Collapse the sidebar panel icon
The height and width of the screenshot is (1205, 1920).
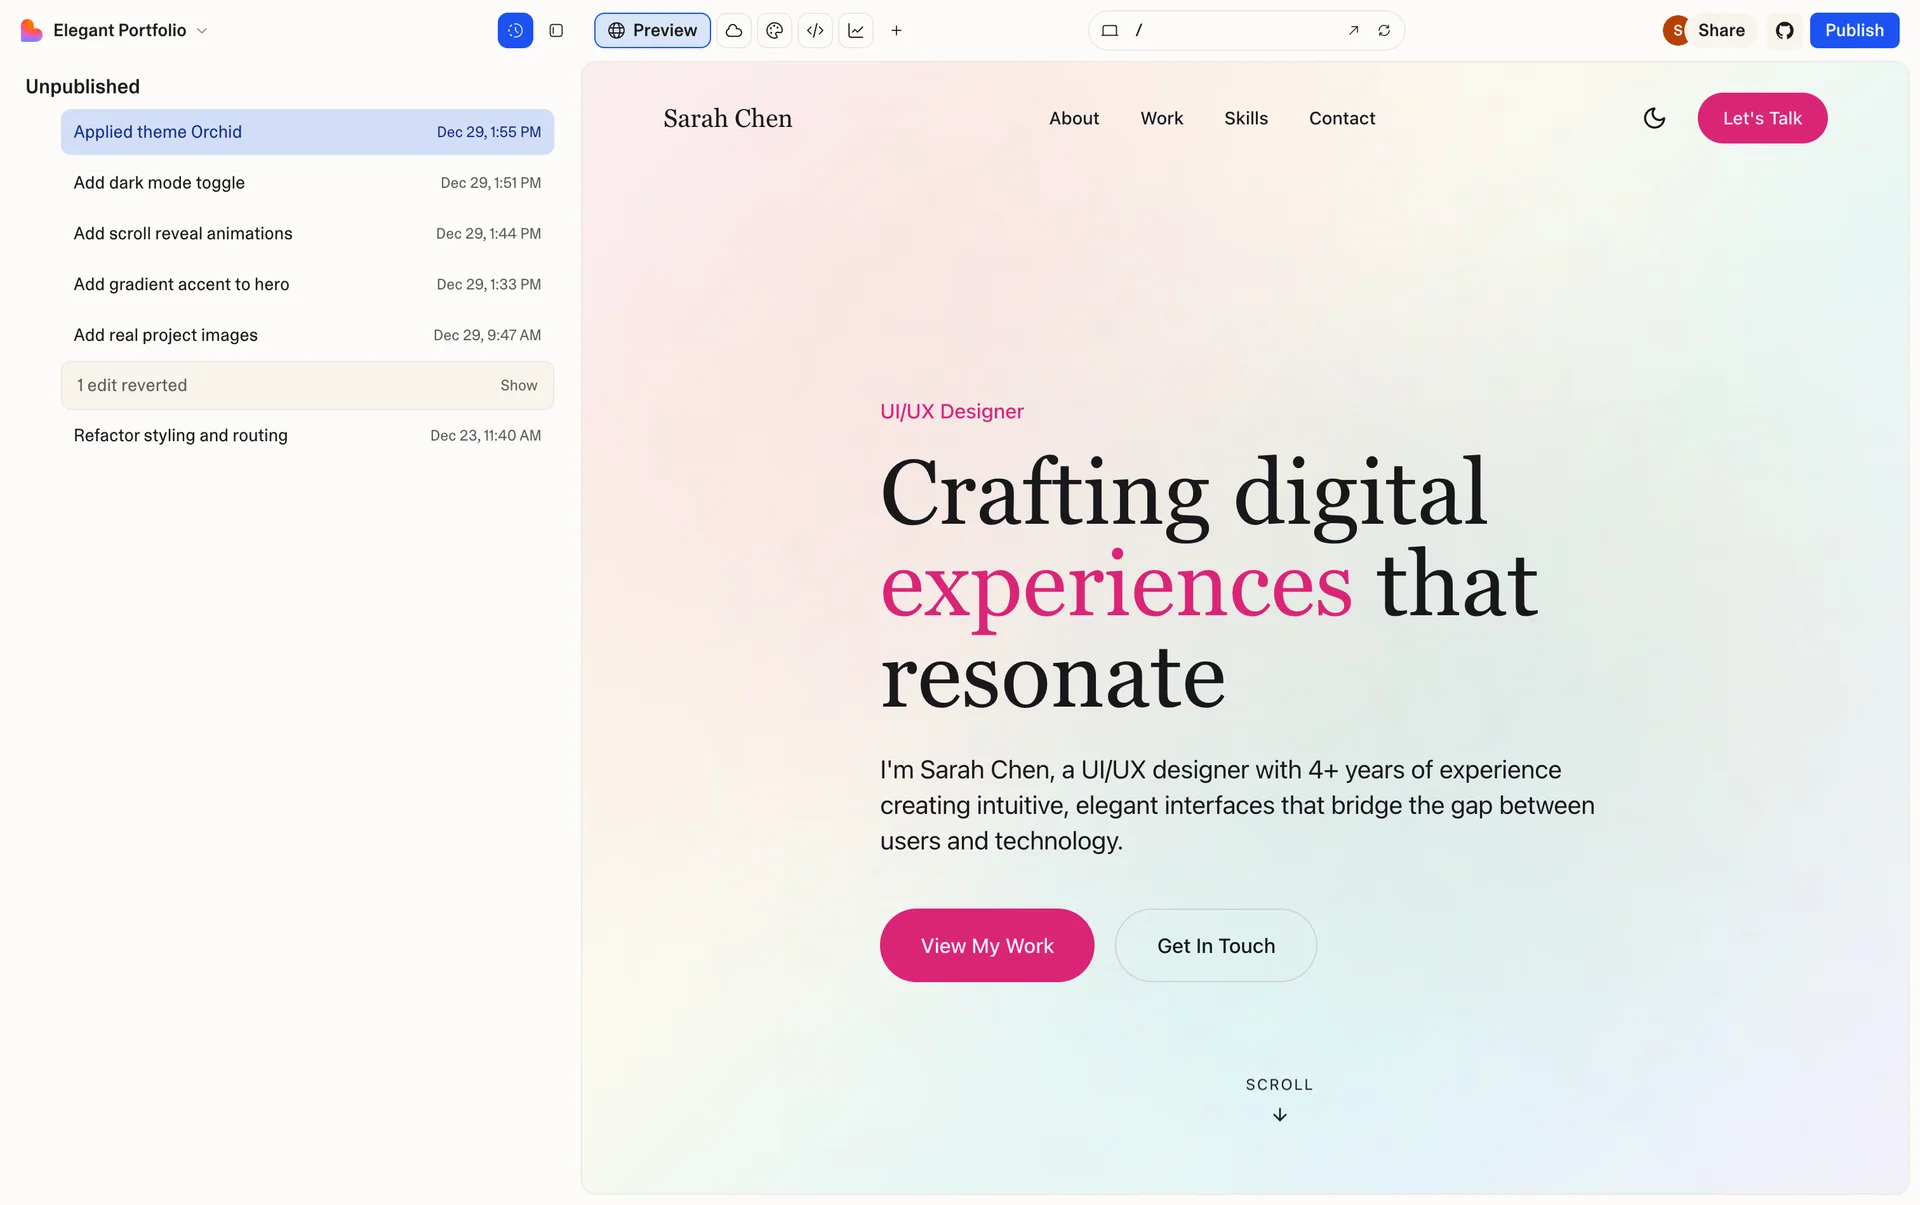tap(556, 30)
